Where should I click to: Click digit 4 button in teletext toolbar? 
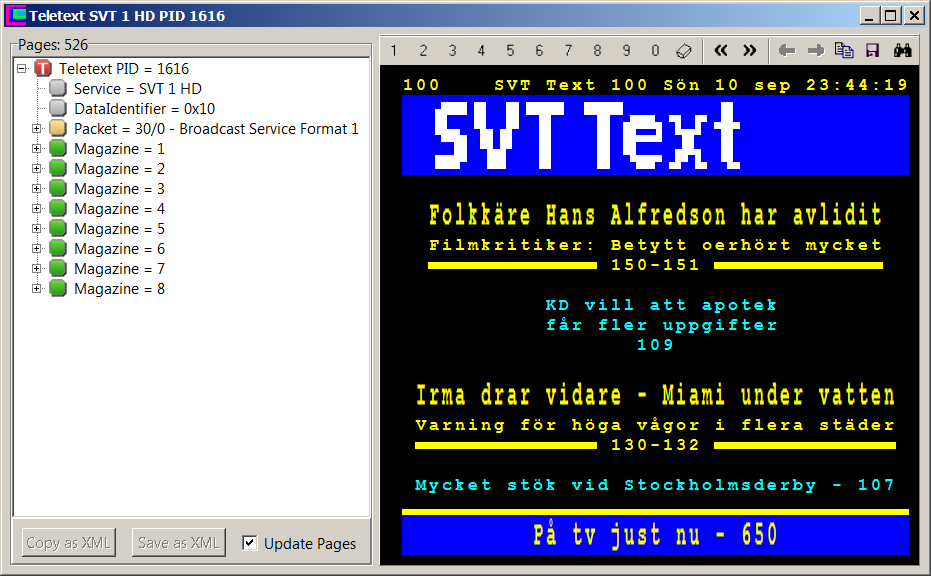[481, 50]
